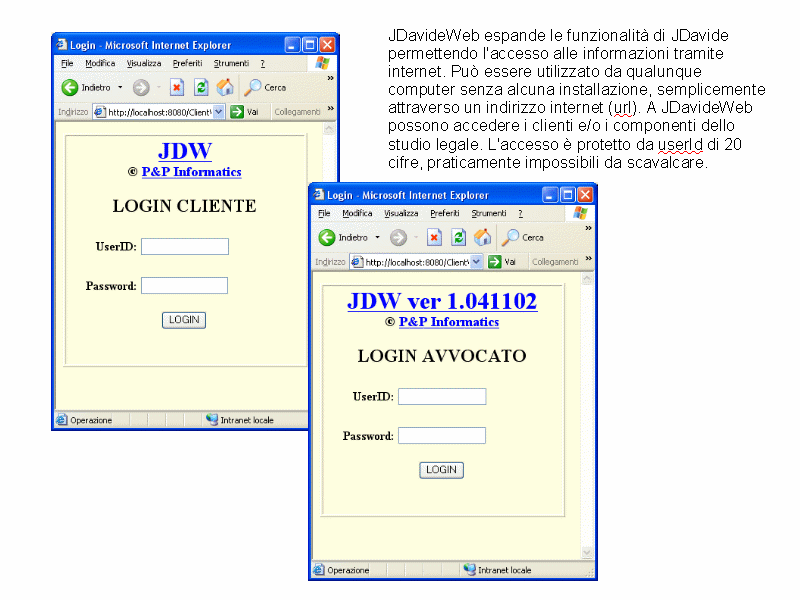Go back with Indietro in Login Avvocato window
The image size is (800, 600).
point(343,238)
